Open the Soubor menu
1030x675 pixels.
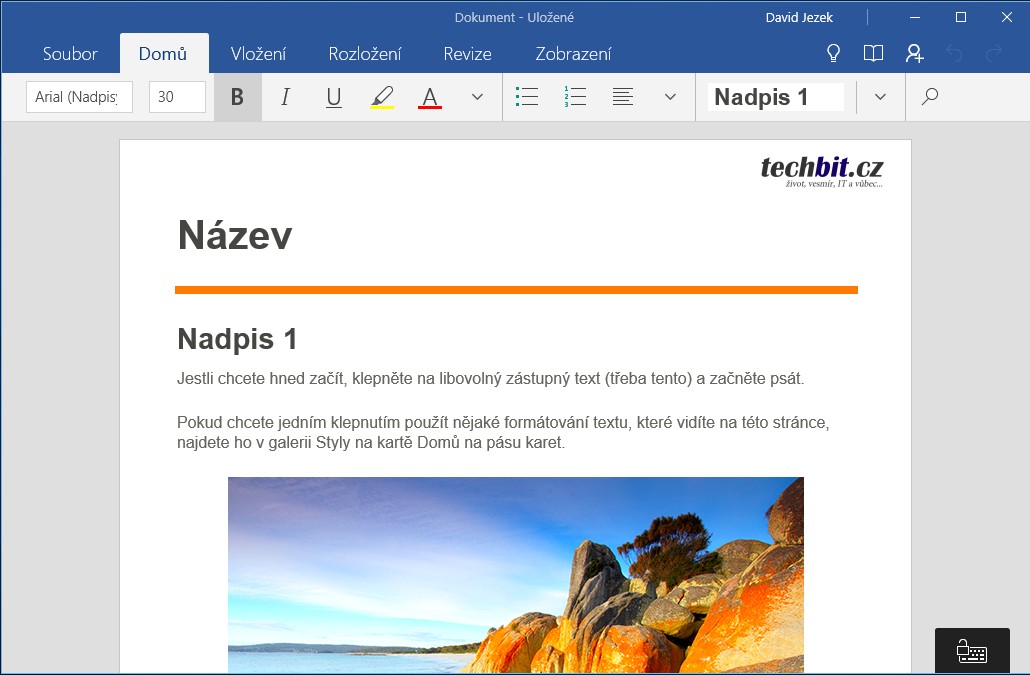70,54
